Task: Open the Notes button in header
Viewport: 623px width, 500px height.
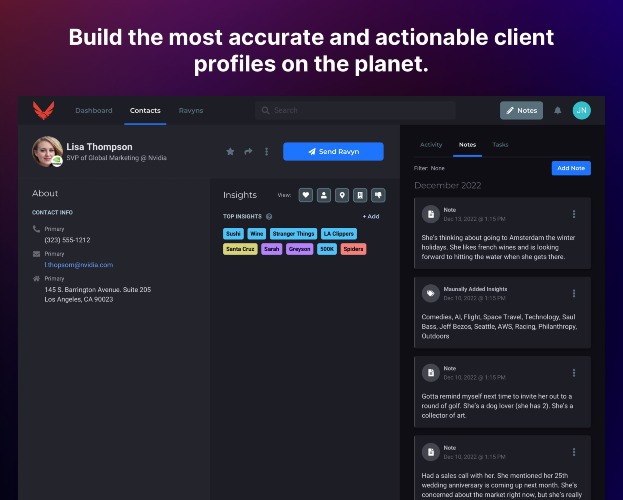Action: (521, 110)
